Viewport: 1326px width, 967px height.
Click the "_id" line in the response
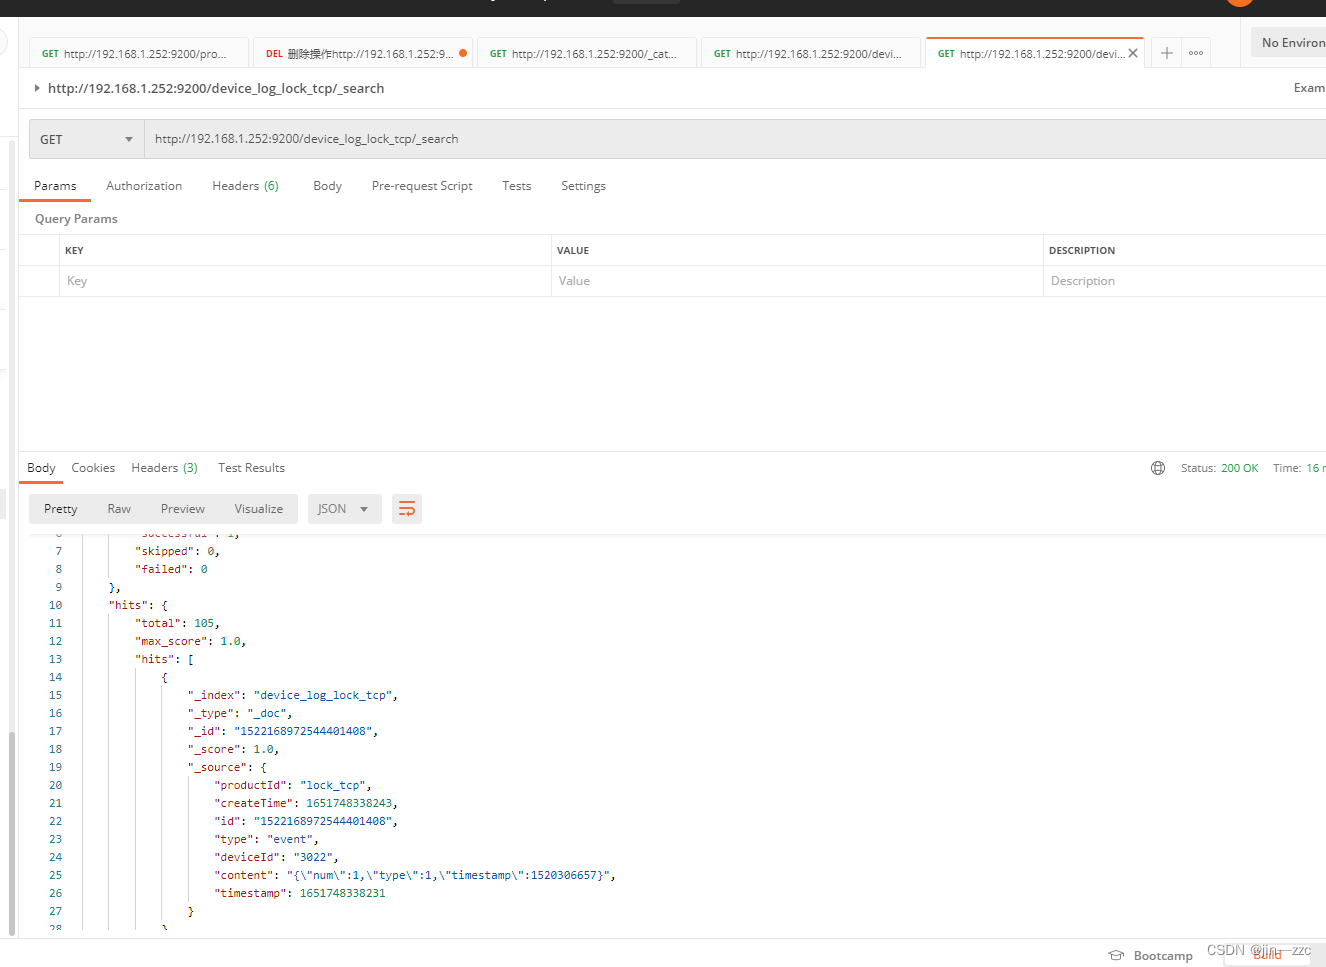click(x=283, y=731)
